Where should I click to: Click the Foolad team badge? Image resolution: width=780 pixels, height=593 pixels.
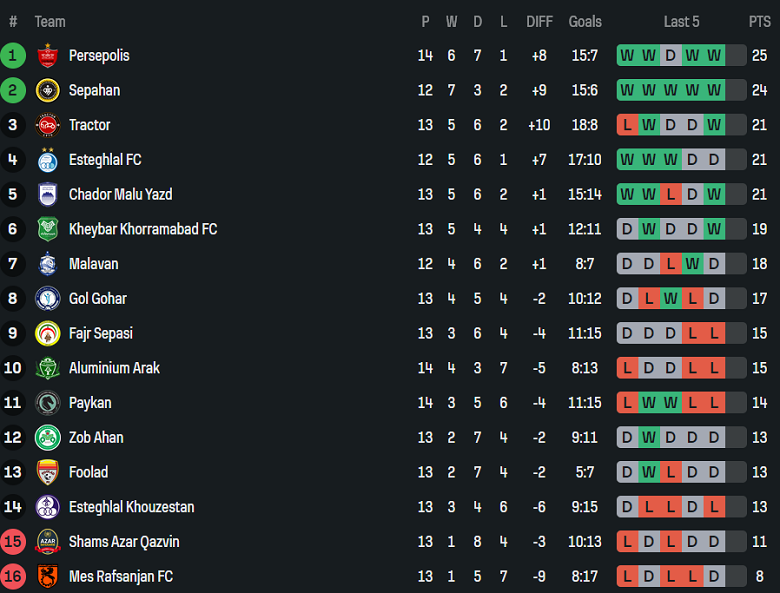47,472
